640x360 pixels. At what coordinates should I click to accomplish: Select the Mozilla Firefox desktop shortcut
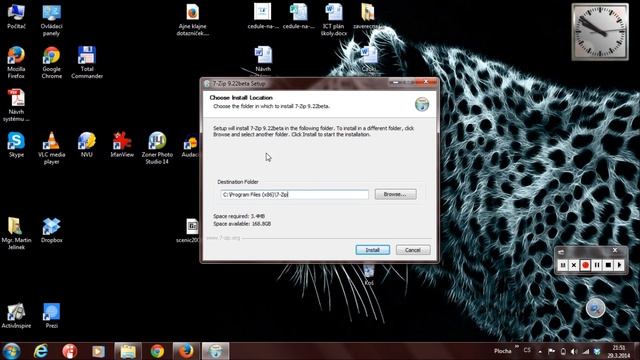[x=16, y=62]
